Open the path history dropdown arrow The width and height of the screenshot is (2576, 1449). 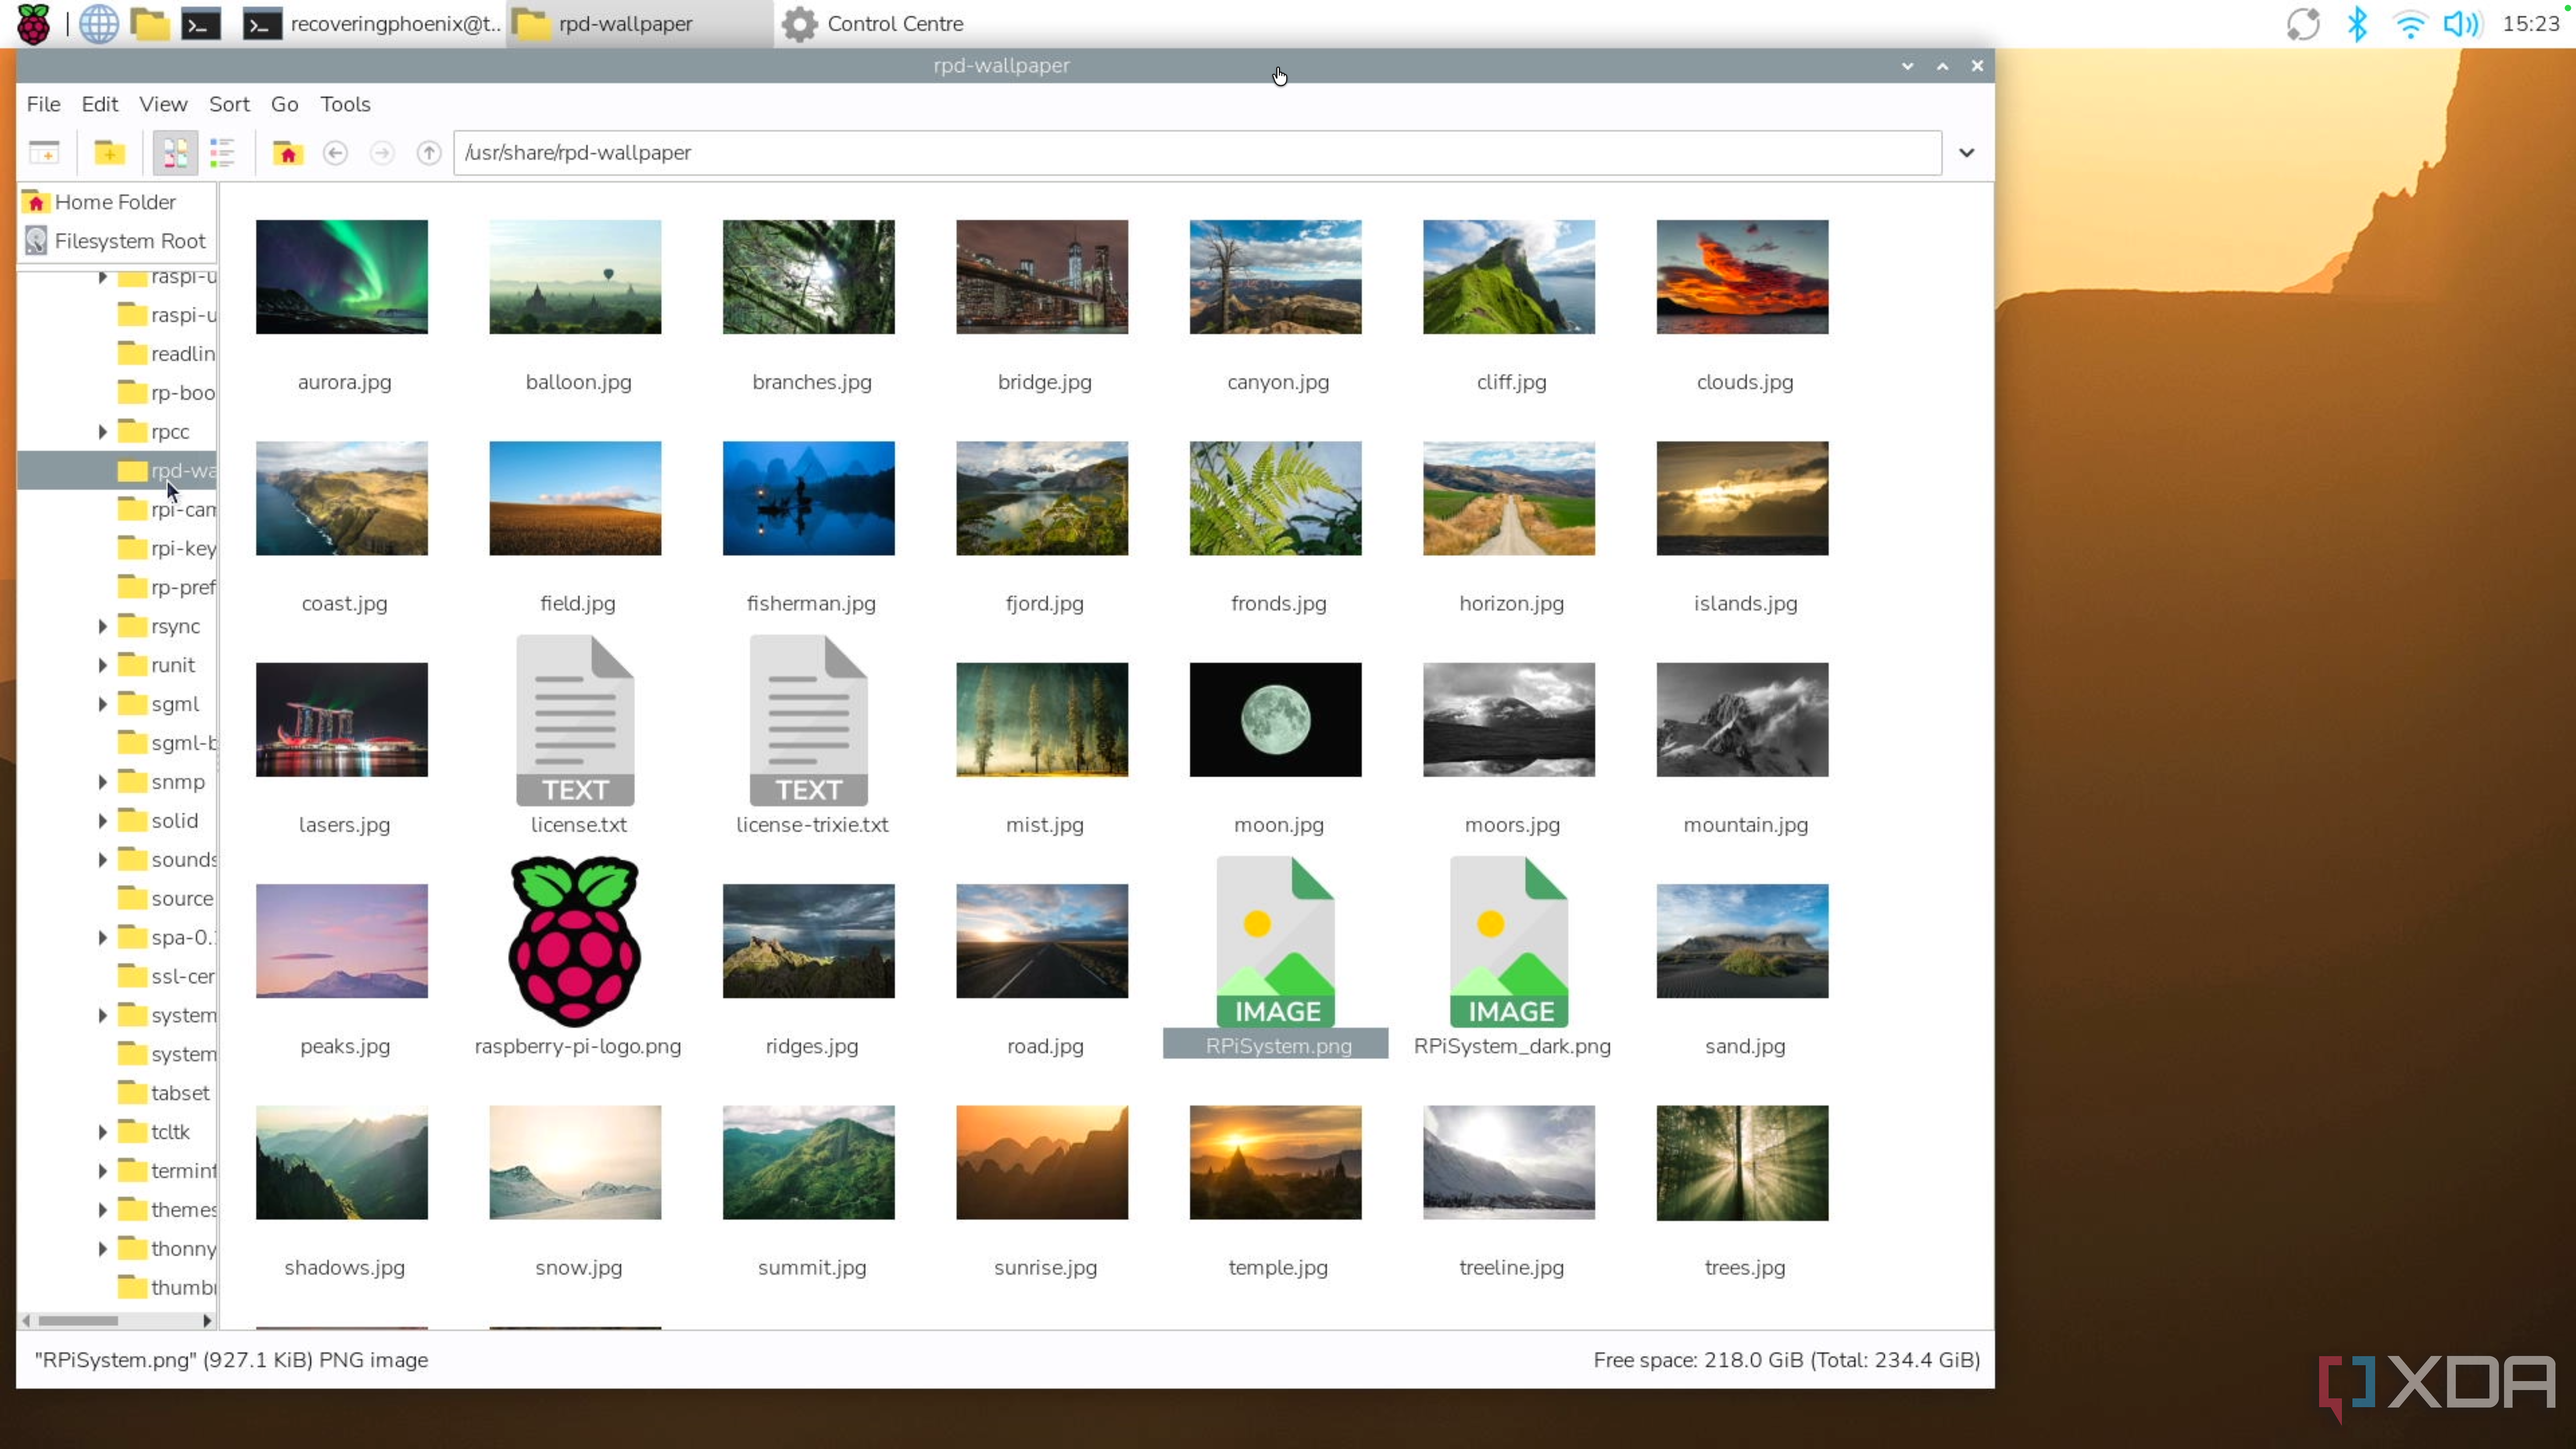[1966, 153]
